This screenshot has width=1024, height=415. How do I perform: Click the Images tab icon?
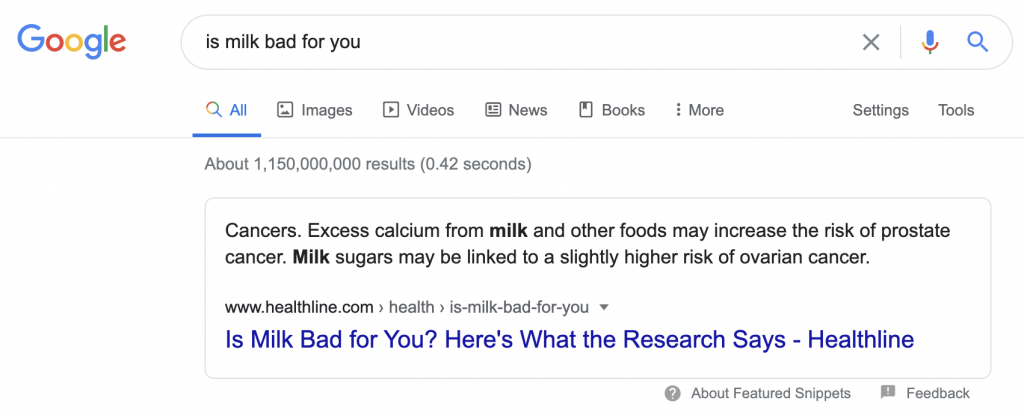coord(285,110)
